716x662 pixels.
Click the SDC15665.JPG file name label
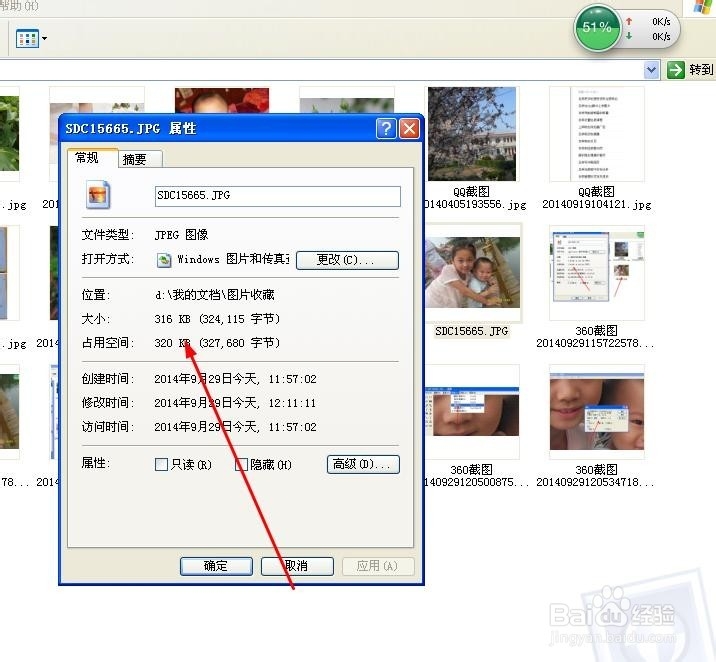472,331
